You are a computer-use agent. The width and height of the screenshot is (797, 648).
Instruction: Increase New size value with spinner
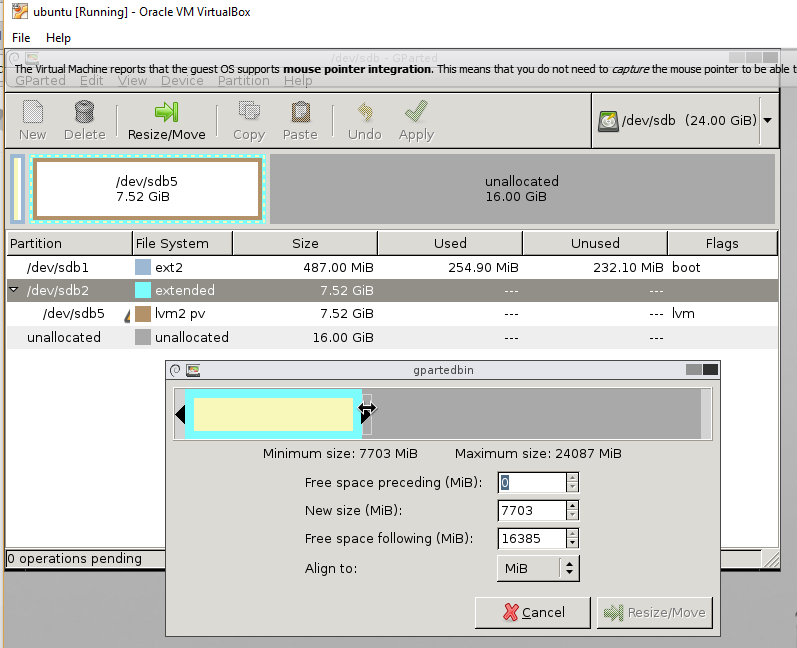pos(572,506)
